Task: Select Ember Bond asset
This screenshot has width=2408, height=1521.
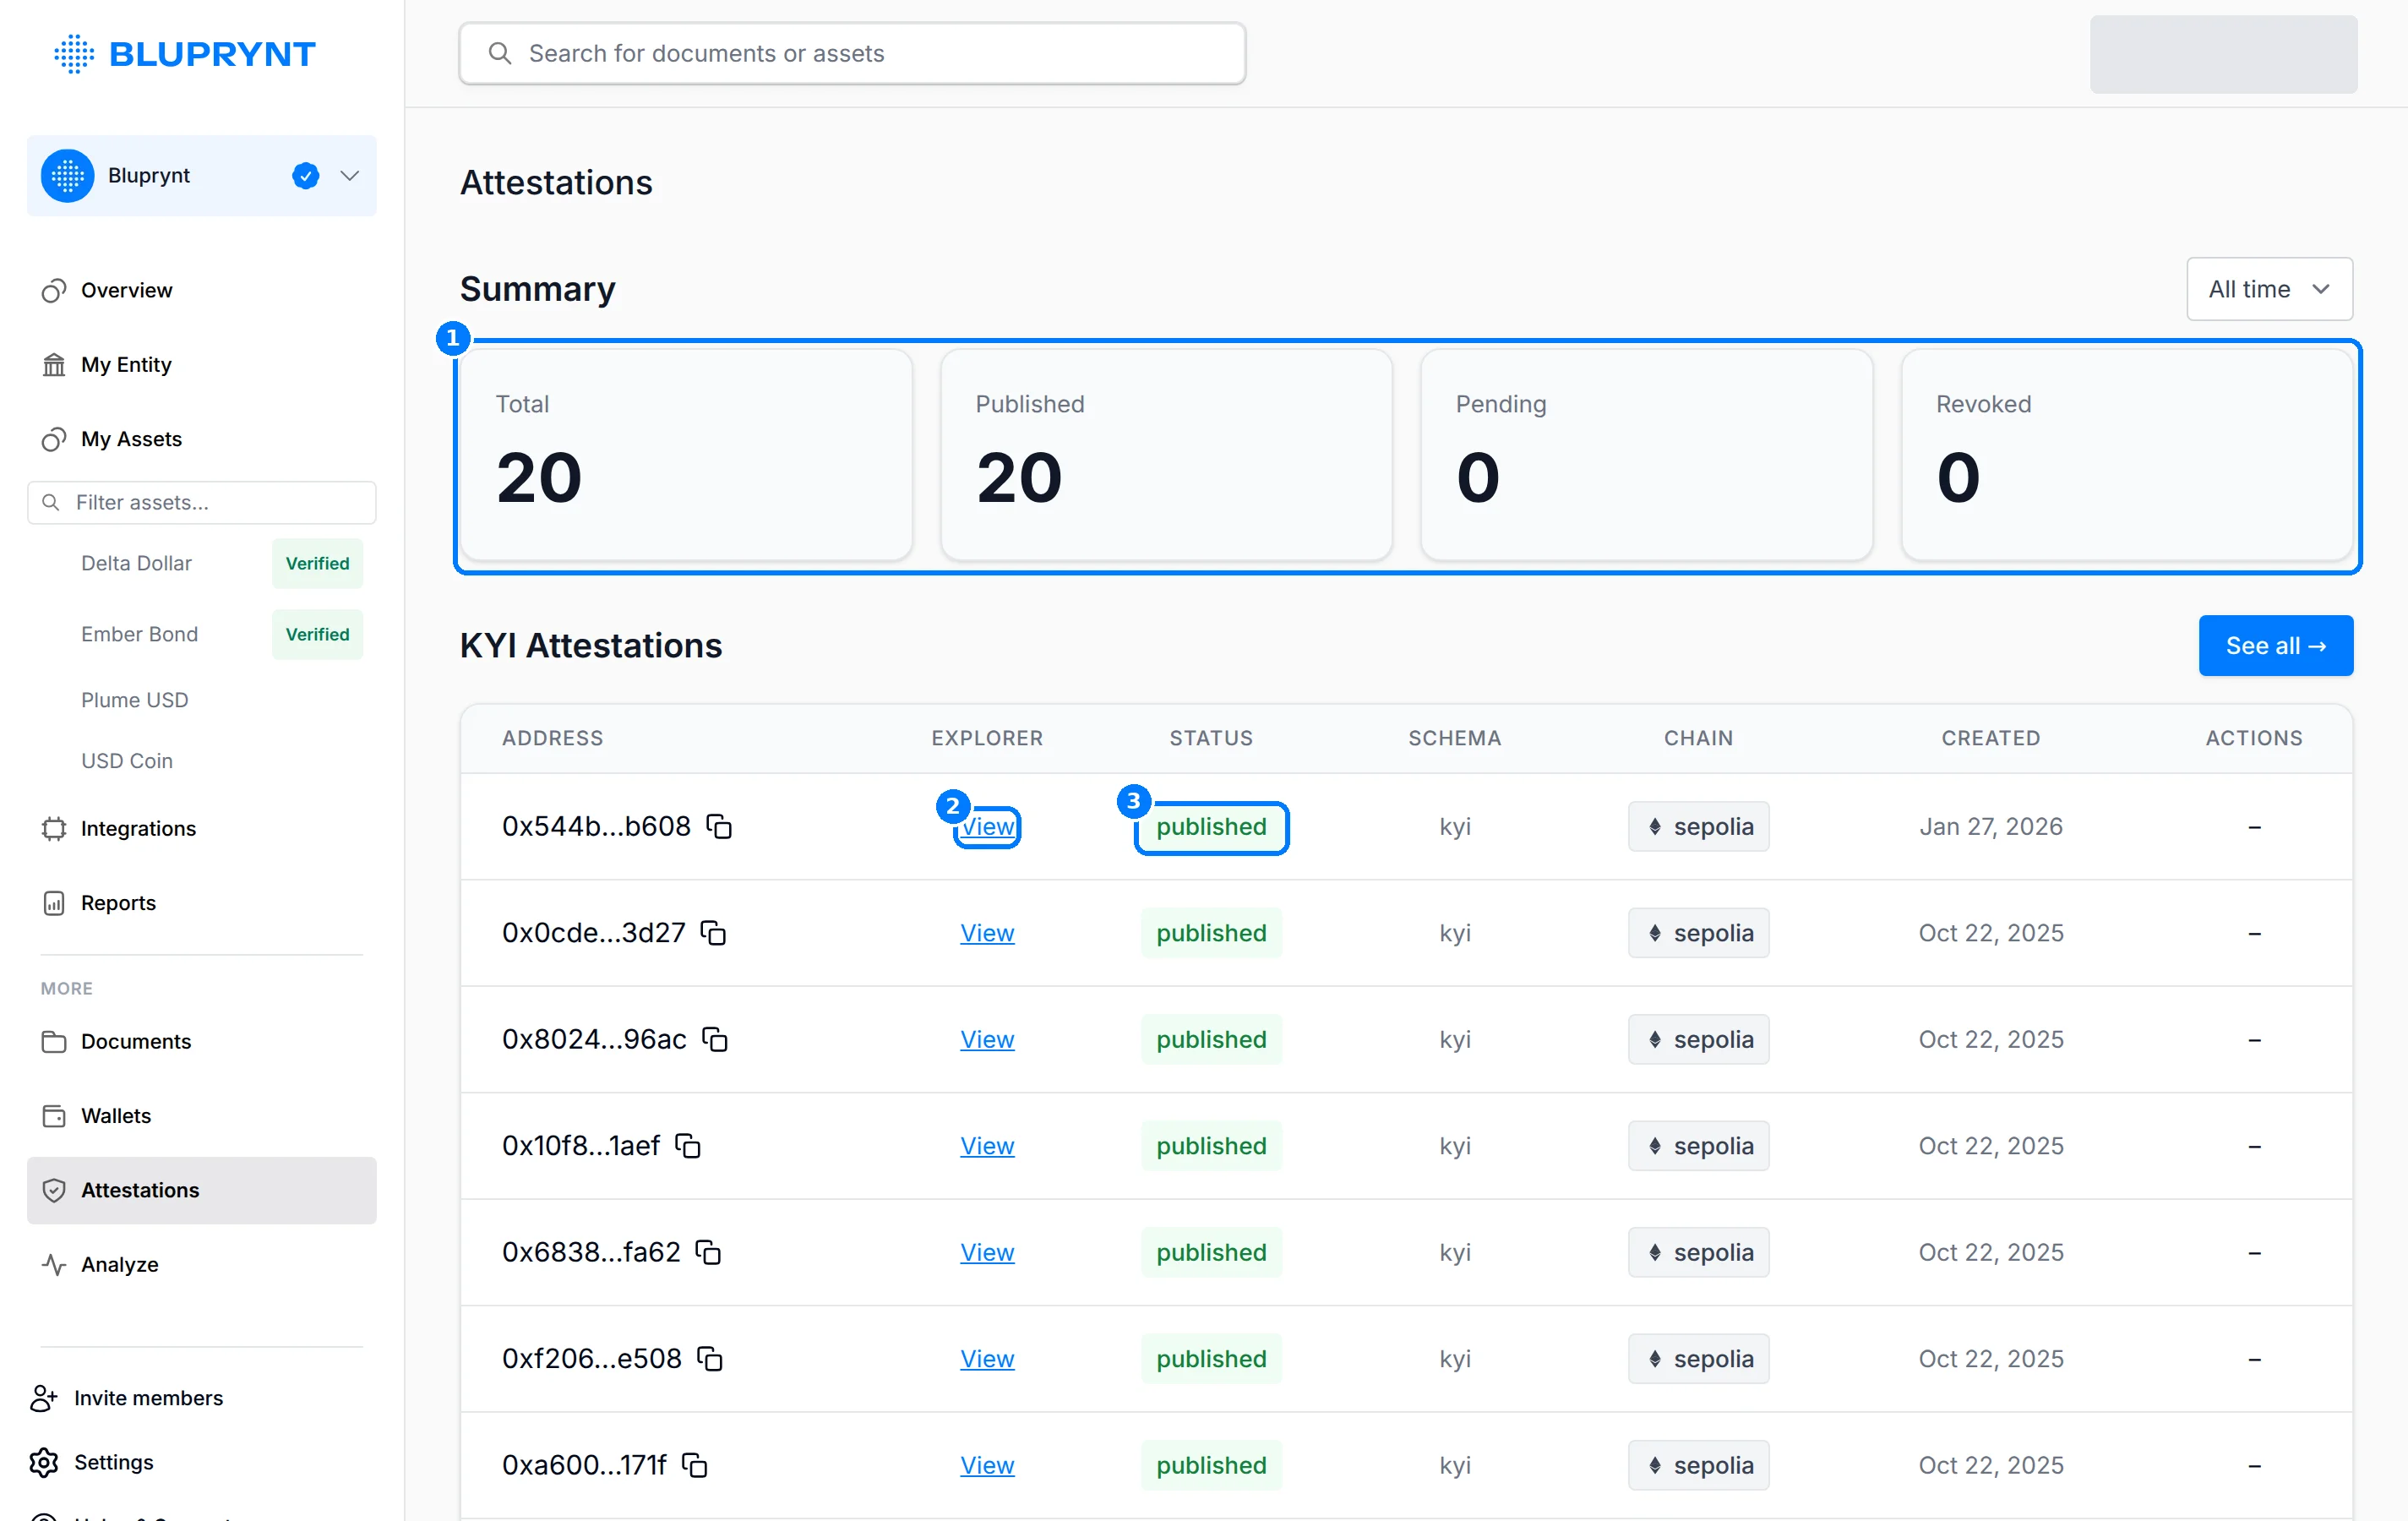Action: 139,634
